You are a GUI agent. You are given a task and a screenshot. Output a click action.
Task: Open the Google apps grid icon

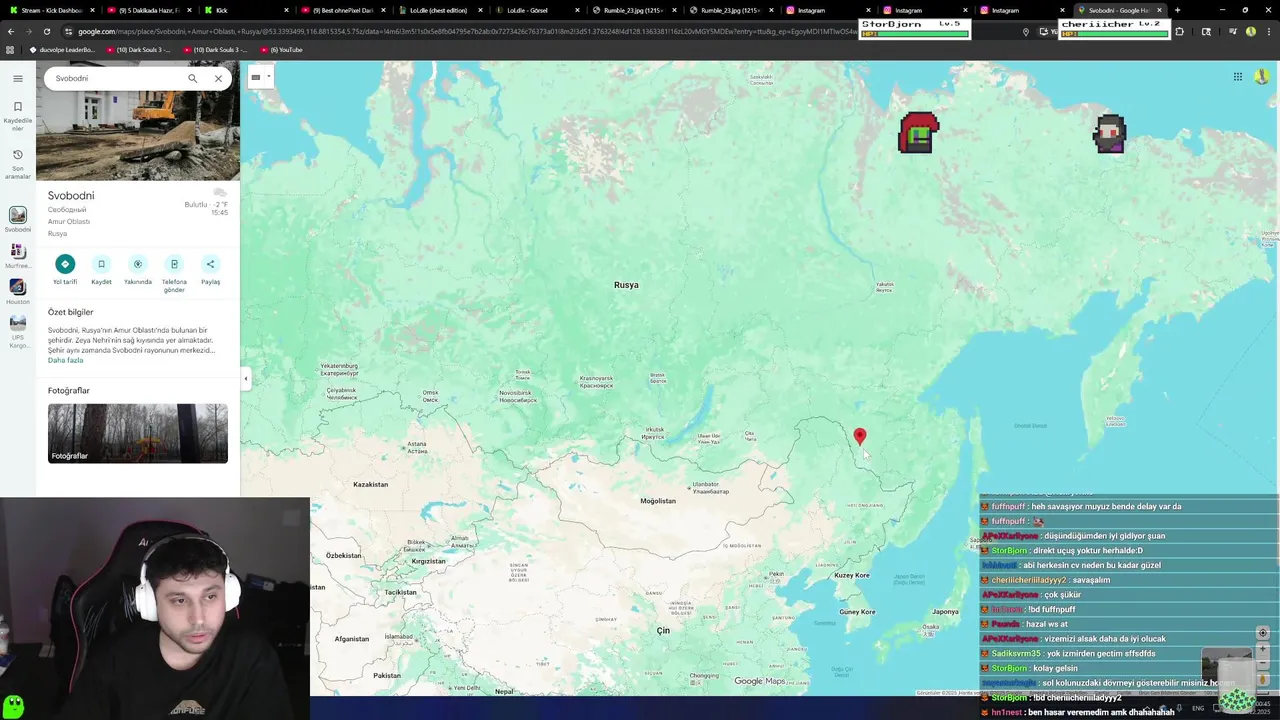tap(1237, 77)
